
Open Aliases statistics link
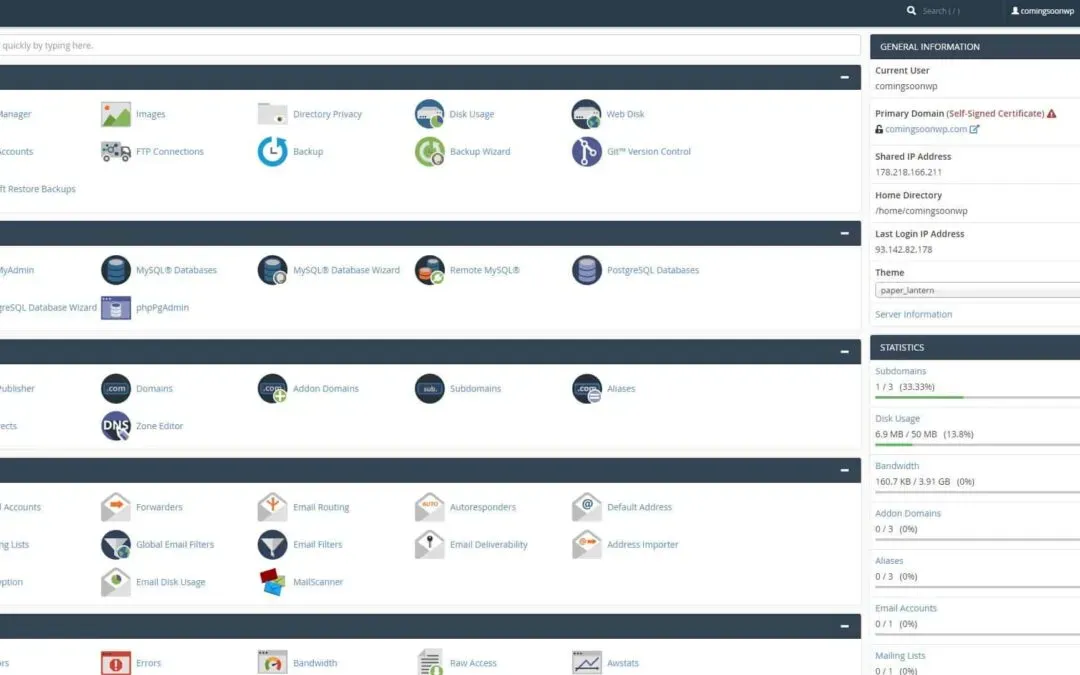pyautogui.click(x=889, y=561)
